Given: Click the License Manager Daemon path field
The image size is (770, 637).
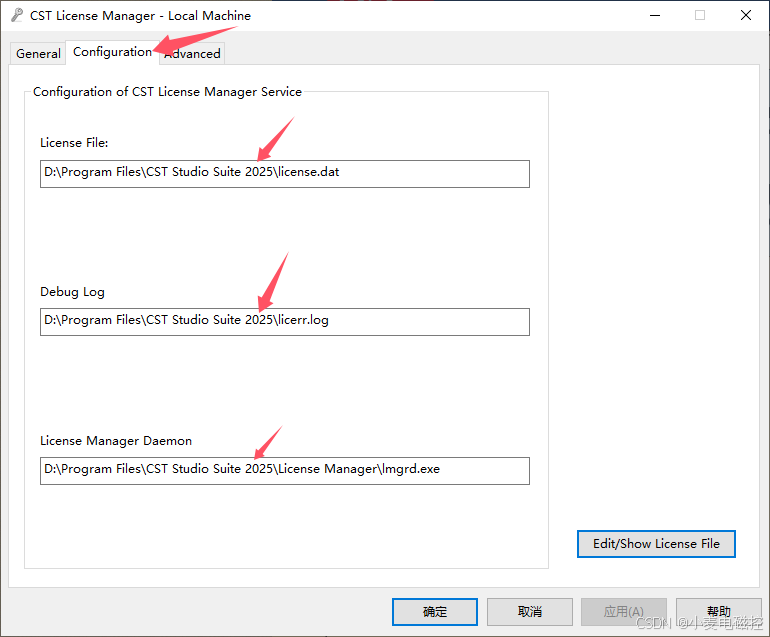Looking at the screenshot, I should 285,471.
